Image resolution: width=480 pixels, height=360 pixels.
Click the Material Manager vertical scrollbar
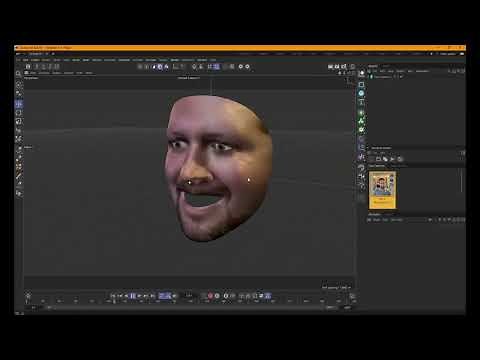click(462, 180)
